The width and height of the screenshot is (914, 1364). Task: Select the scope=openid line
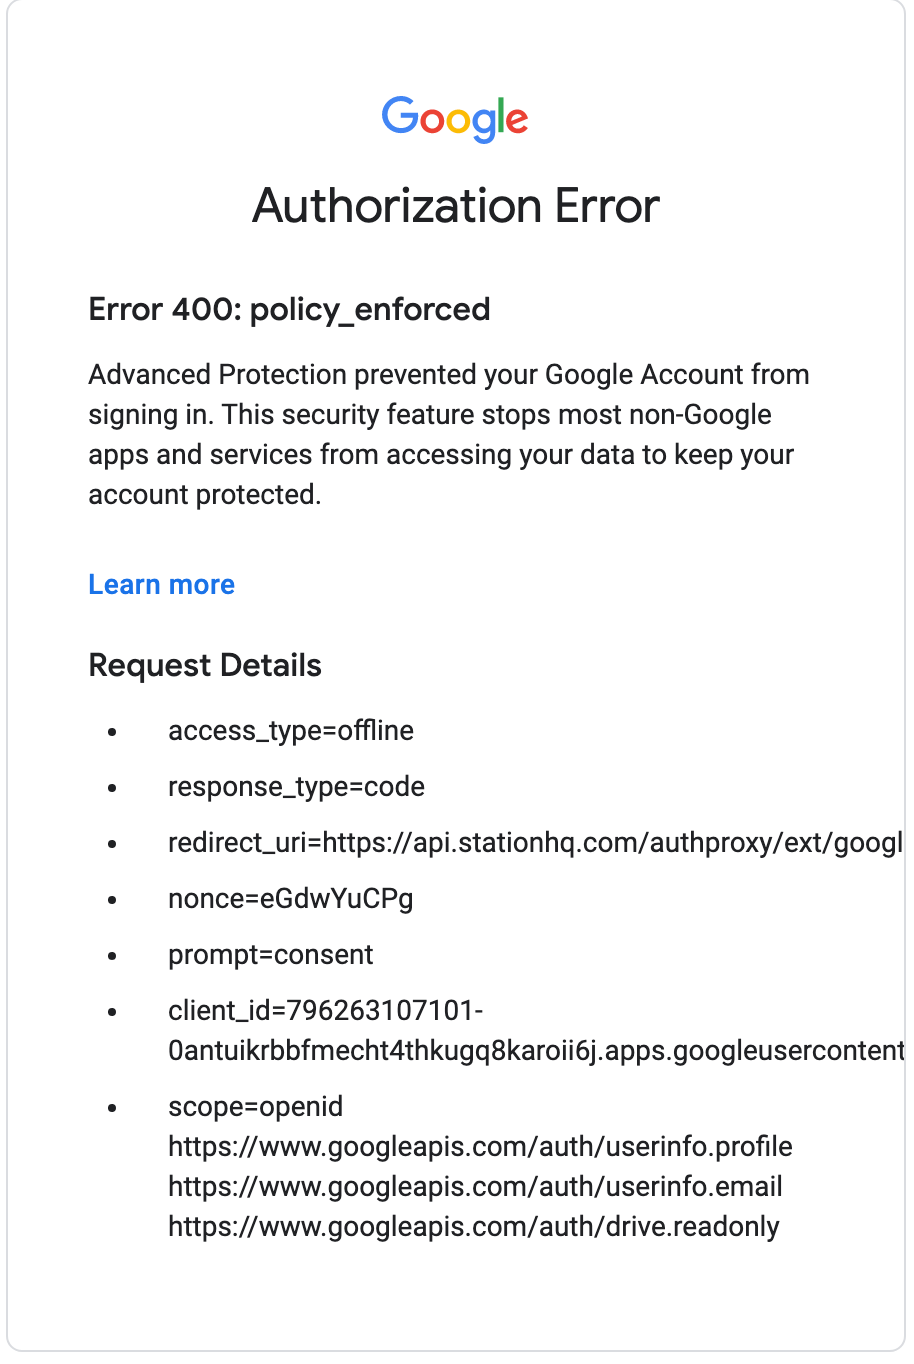coord(256,1107)
